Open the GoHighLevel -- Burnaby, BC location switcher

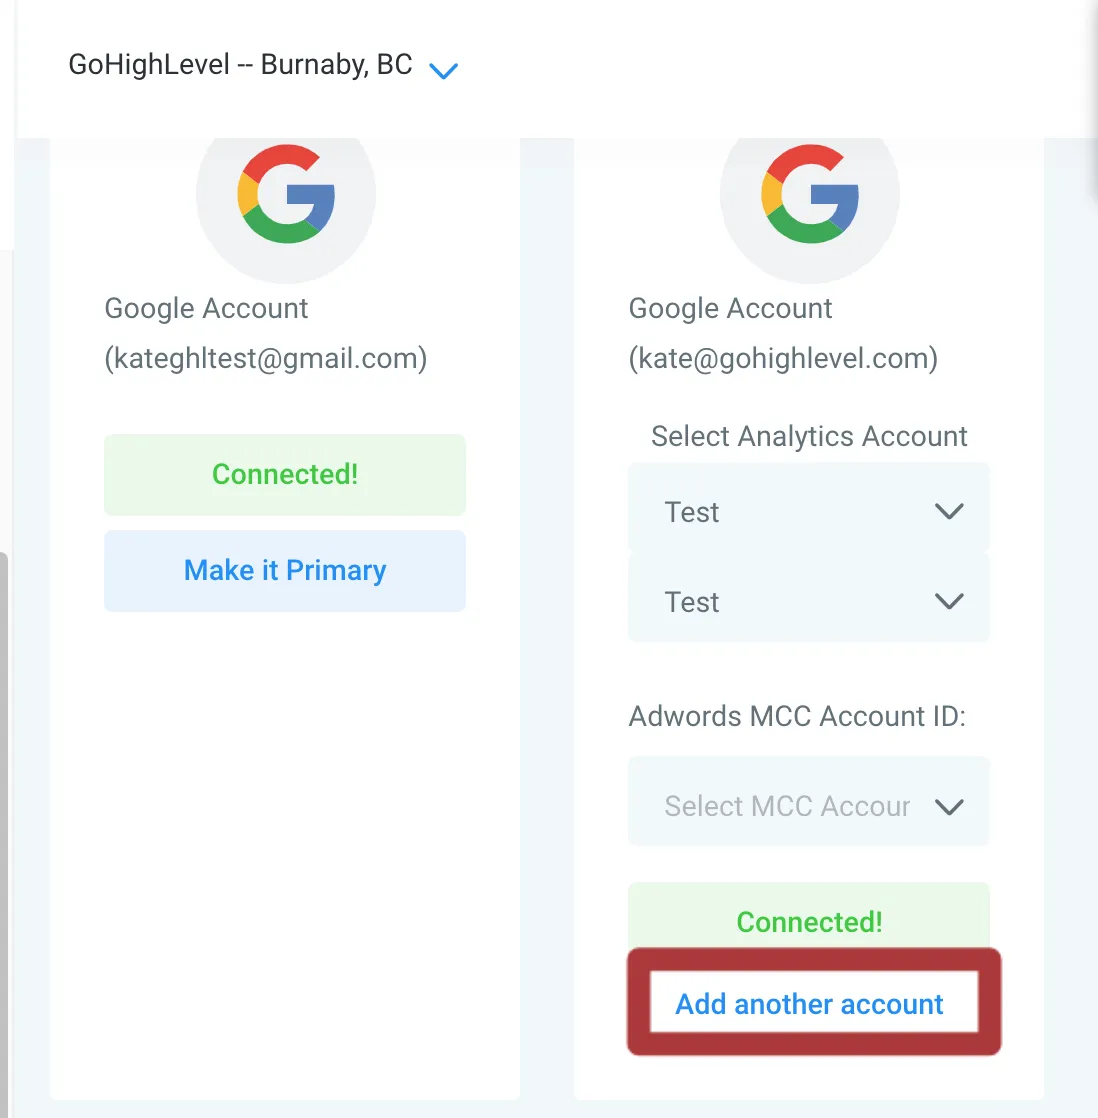262,65
